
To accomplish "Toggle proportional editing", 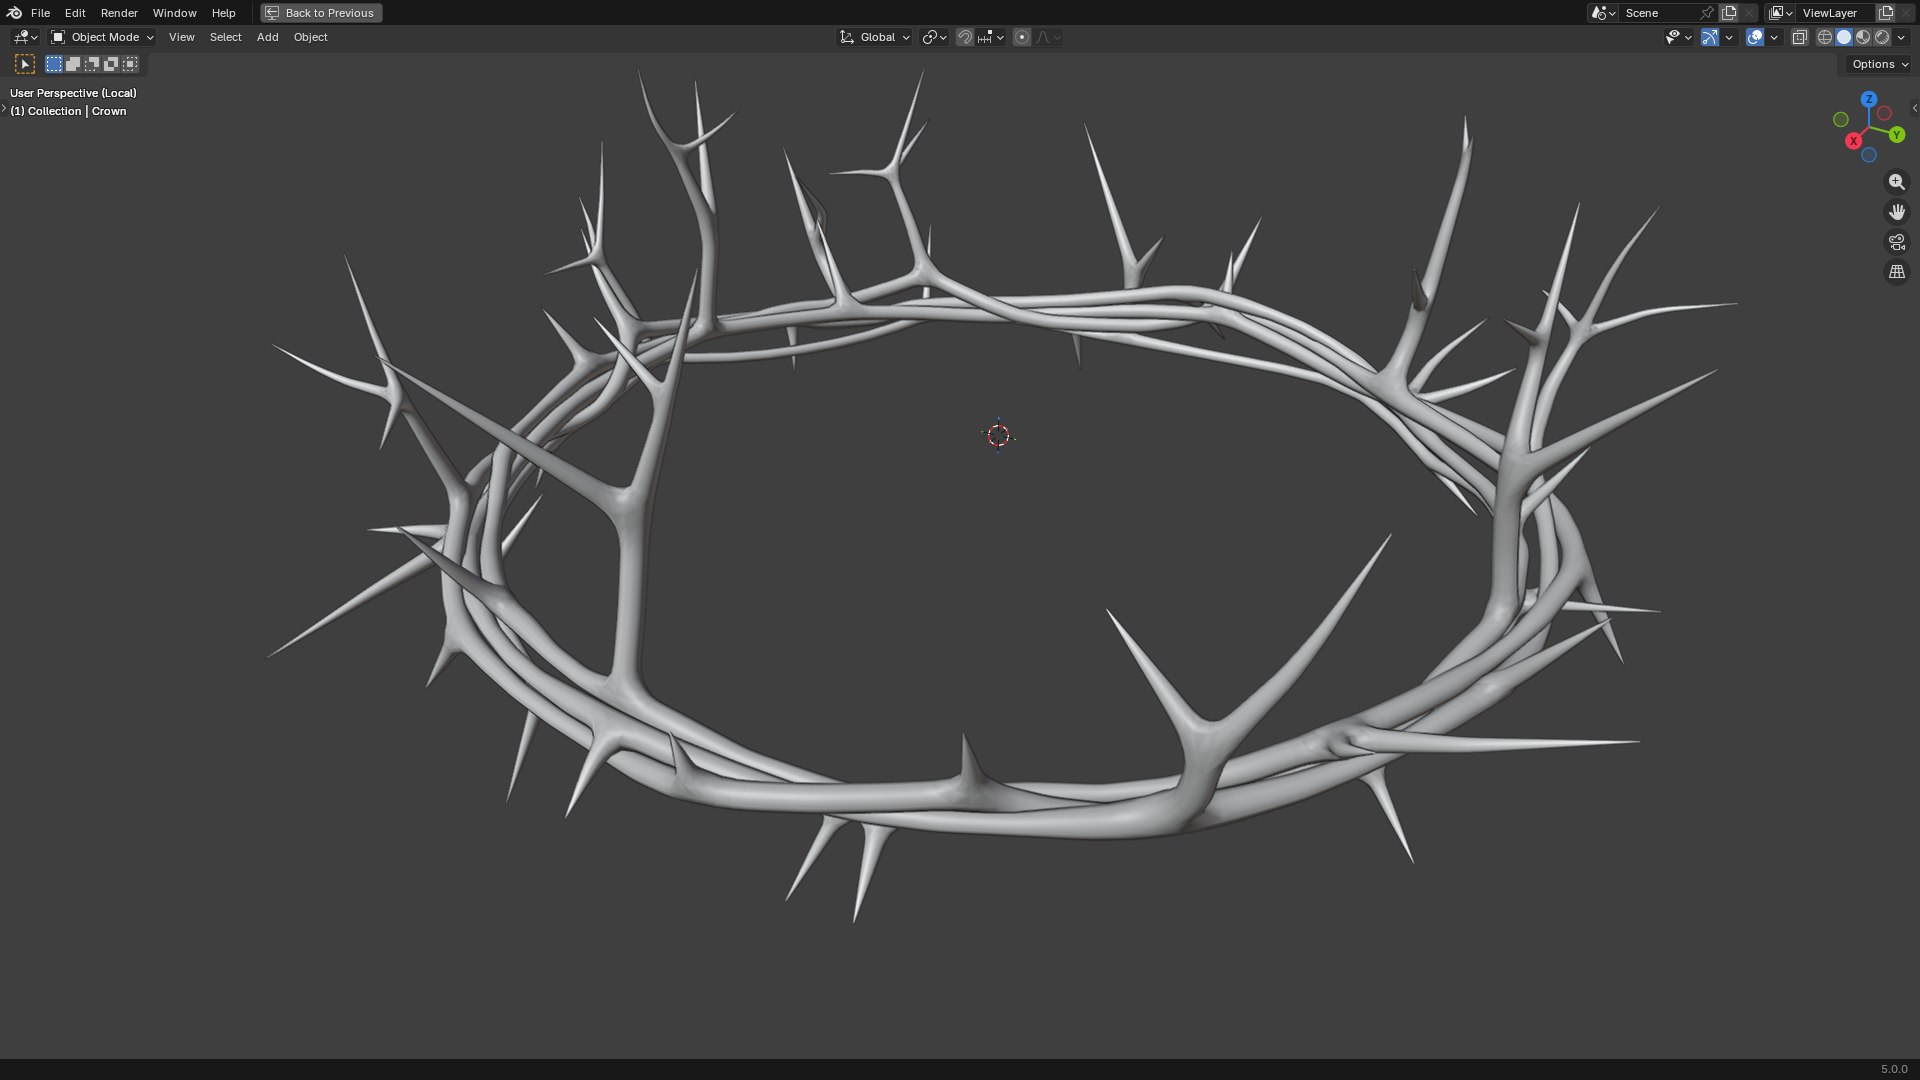I will (1022, 37).
